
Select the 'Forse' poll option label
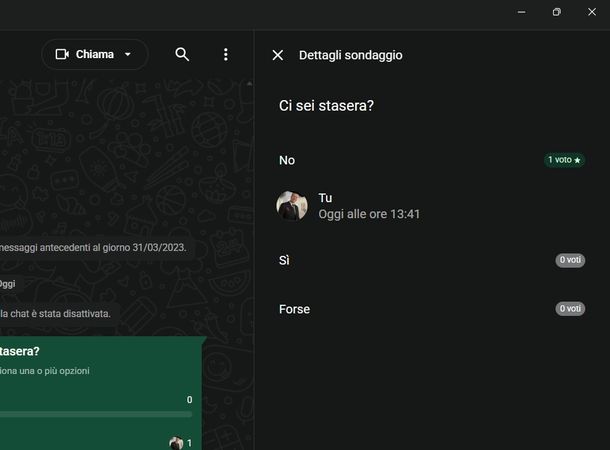coord(294,309)
